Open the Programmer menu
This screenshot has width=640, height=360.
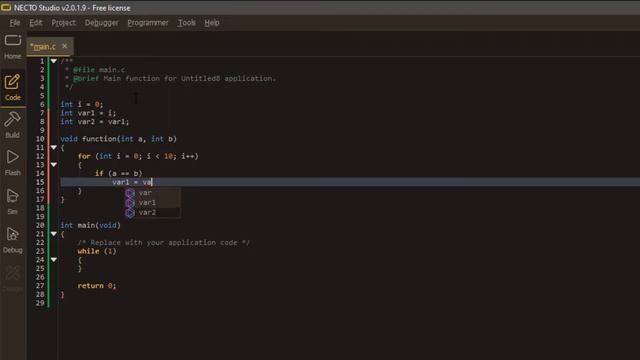148,23
